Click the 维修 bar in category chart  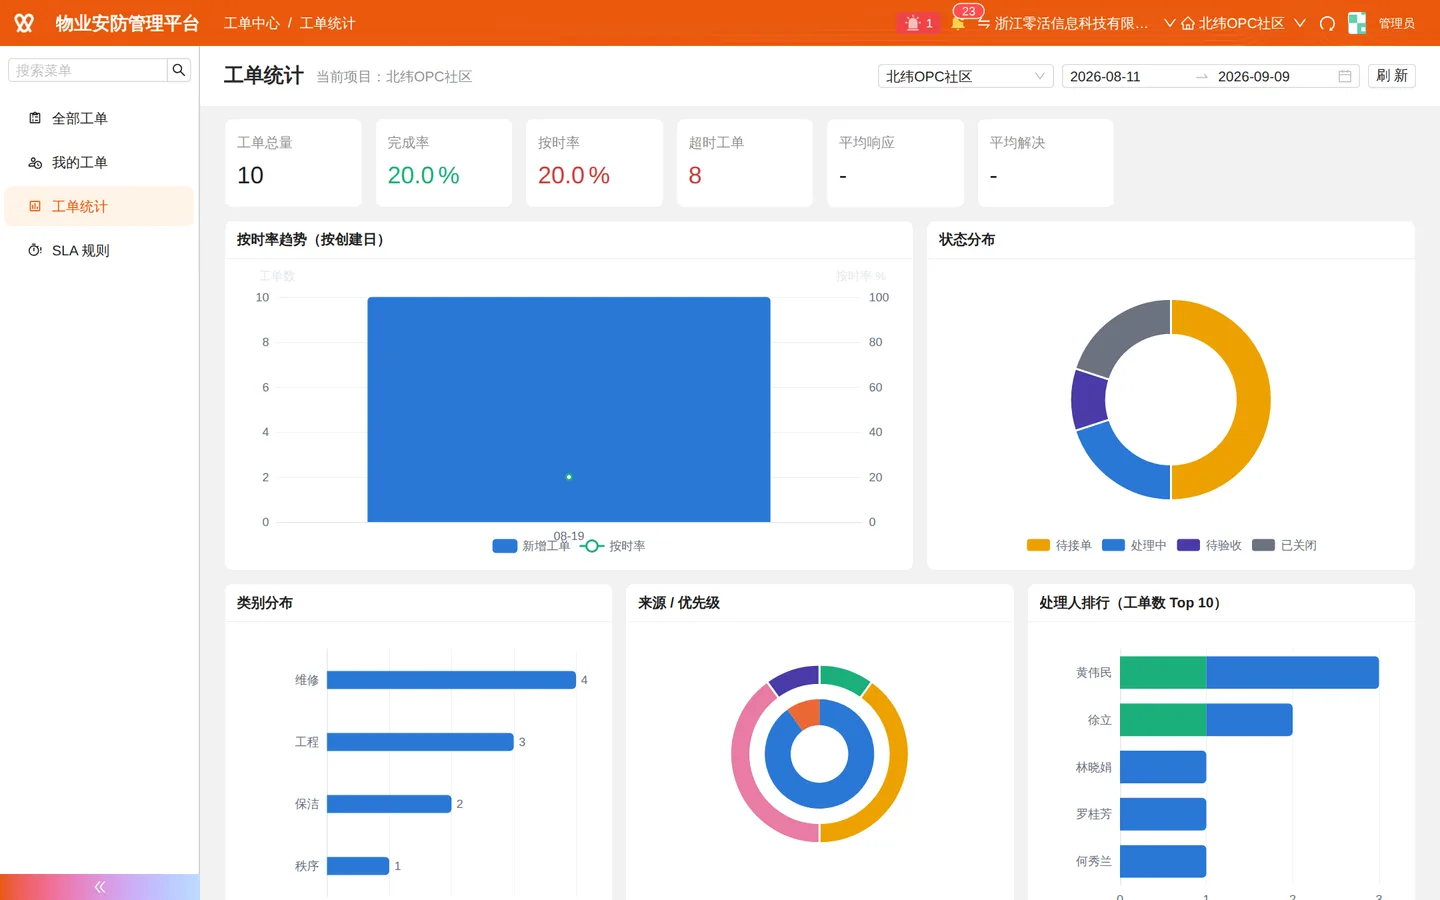click(x=451, y=680)
